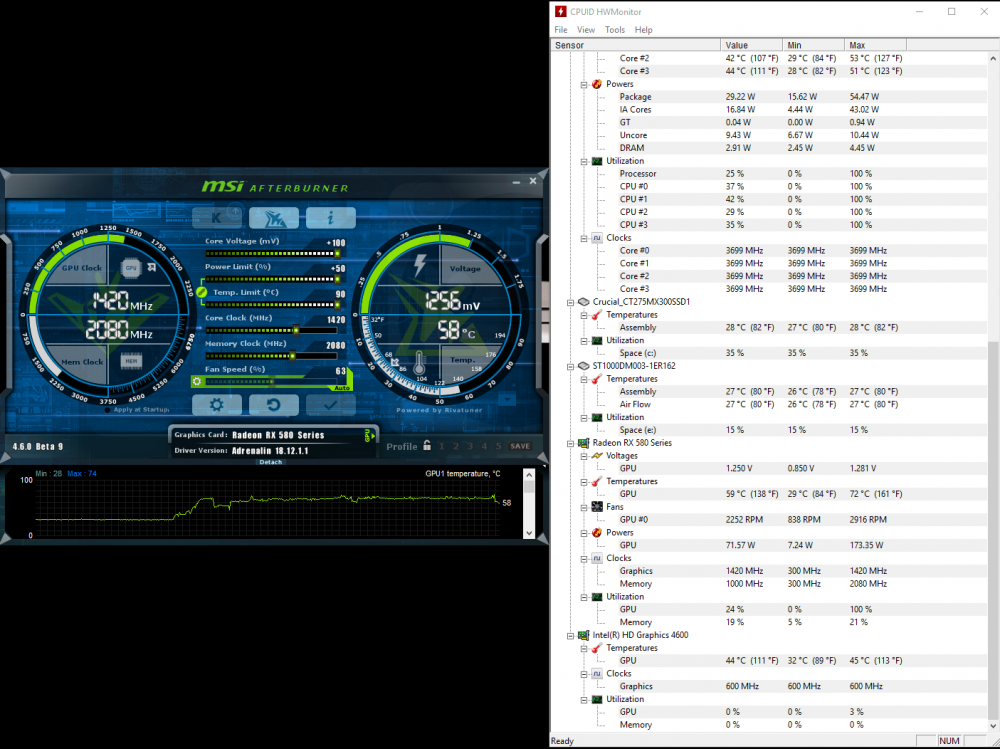The width and height of the screenshot is (1000, 749).
Task: Select profile slot 1
Action: coord(441,446)
